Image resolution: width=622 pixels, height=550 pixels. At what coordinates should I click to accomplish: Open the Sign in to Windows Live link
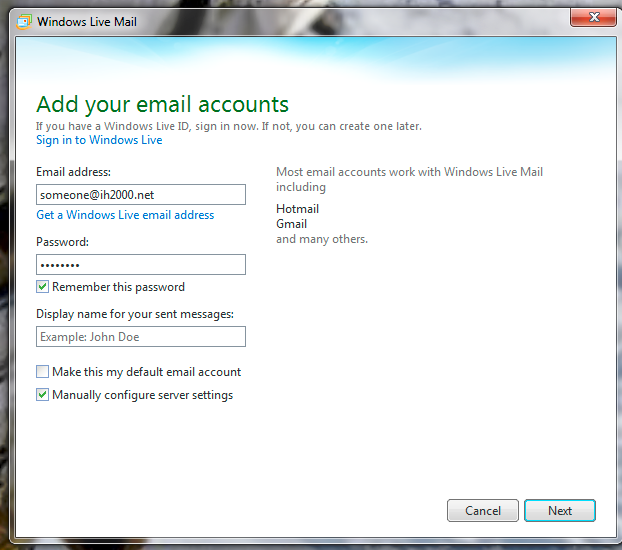99,140
